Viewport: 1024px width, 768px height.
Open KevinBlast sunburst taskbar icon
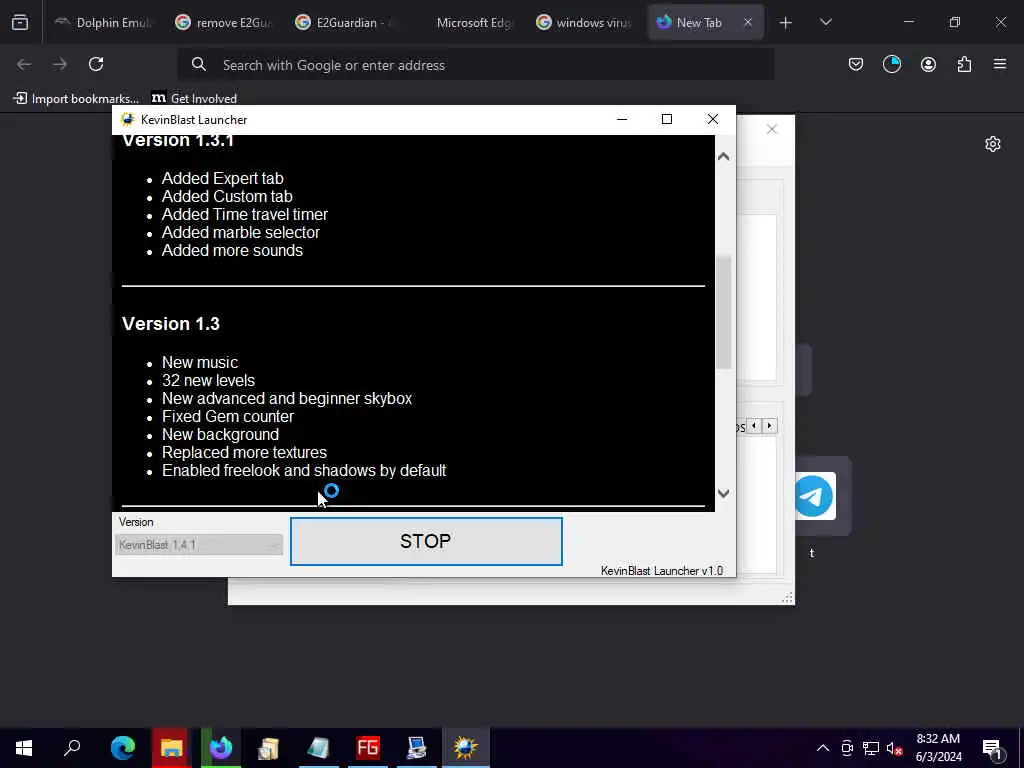(x=466, y=748)
